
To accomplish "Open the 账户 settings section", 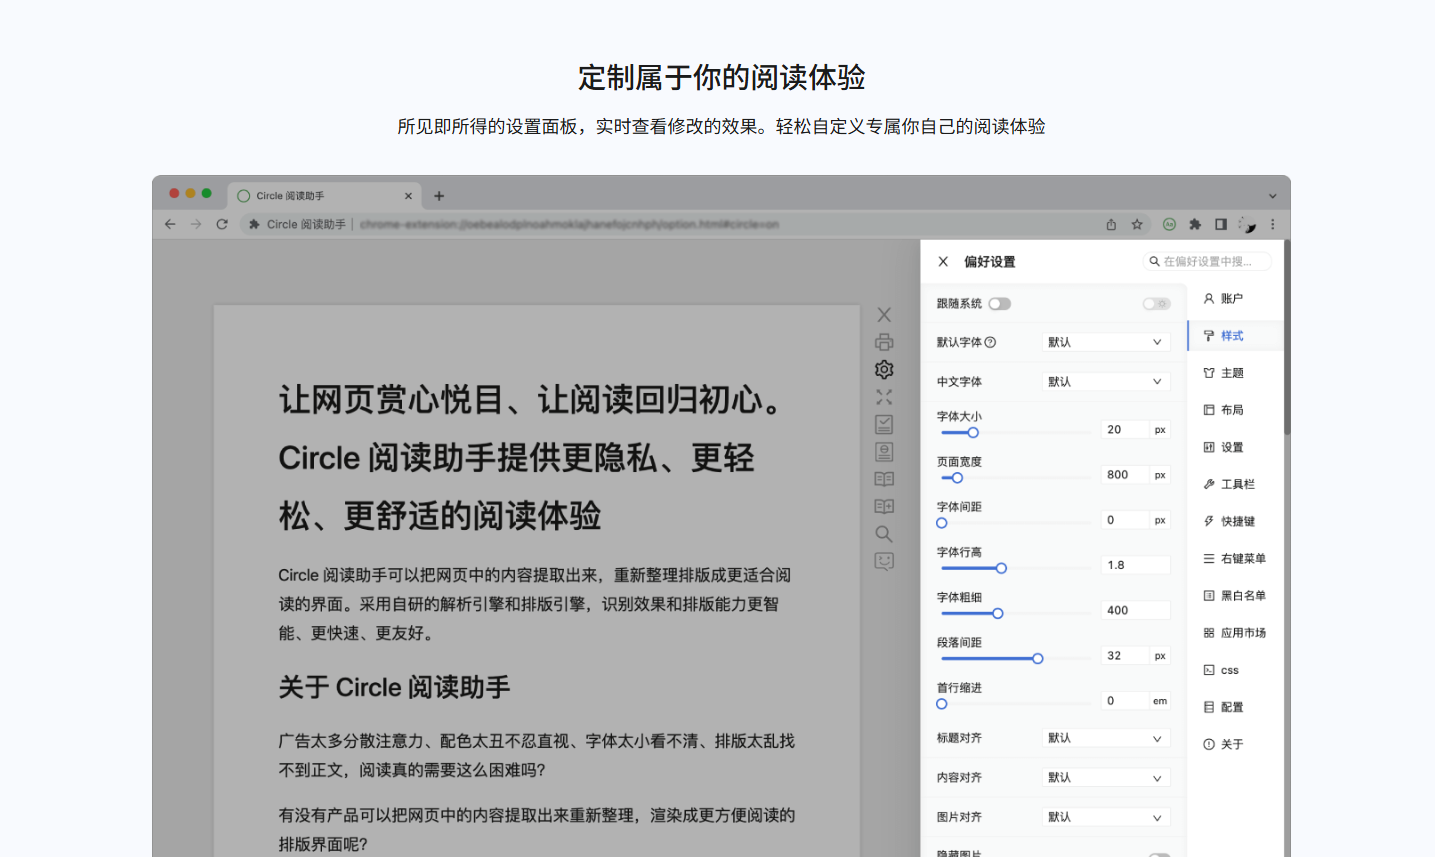I will click(1236, 298).
